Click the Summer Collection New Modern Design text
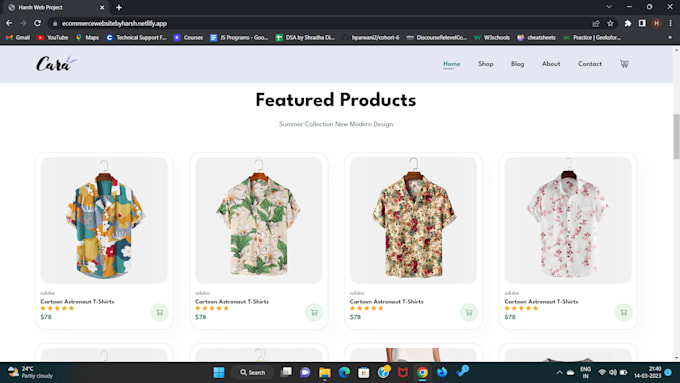The image size is (680, 383). point(336,124)
